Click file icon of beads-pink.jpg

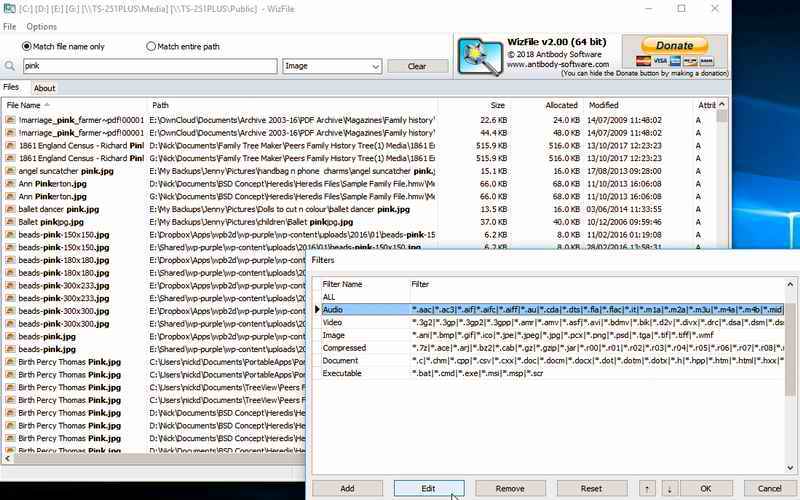coord(10,337)
